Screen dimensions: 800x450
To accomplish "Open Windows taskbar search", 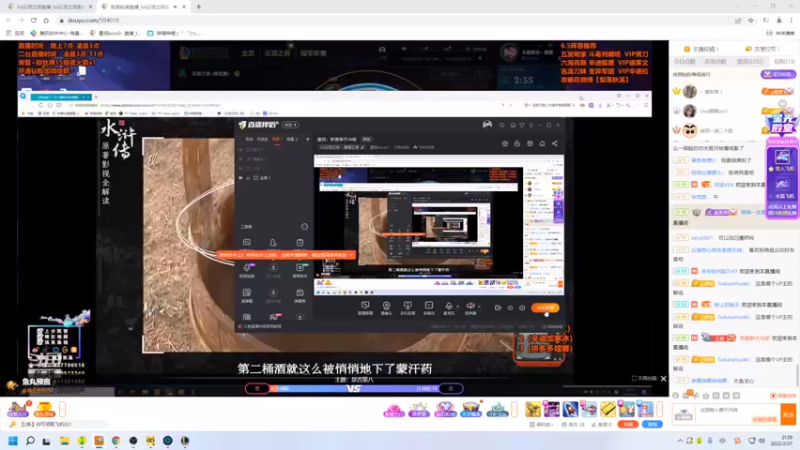I will (30, 440).
